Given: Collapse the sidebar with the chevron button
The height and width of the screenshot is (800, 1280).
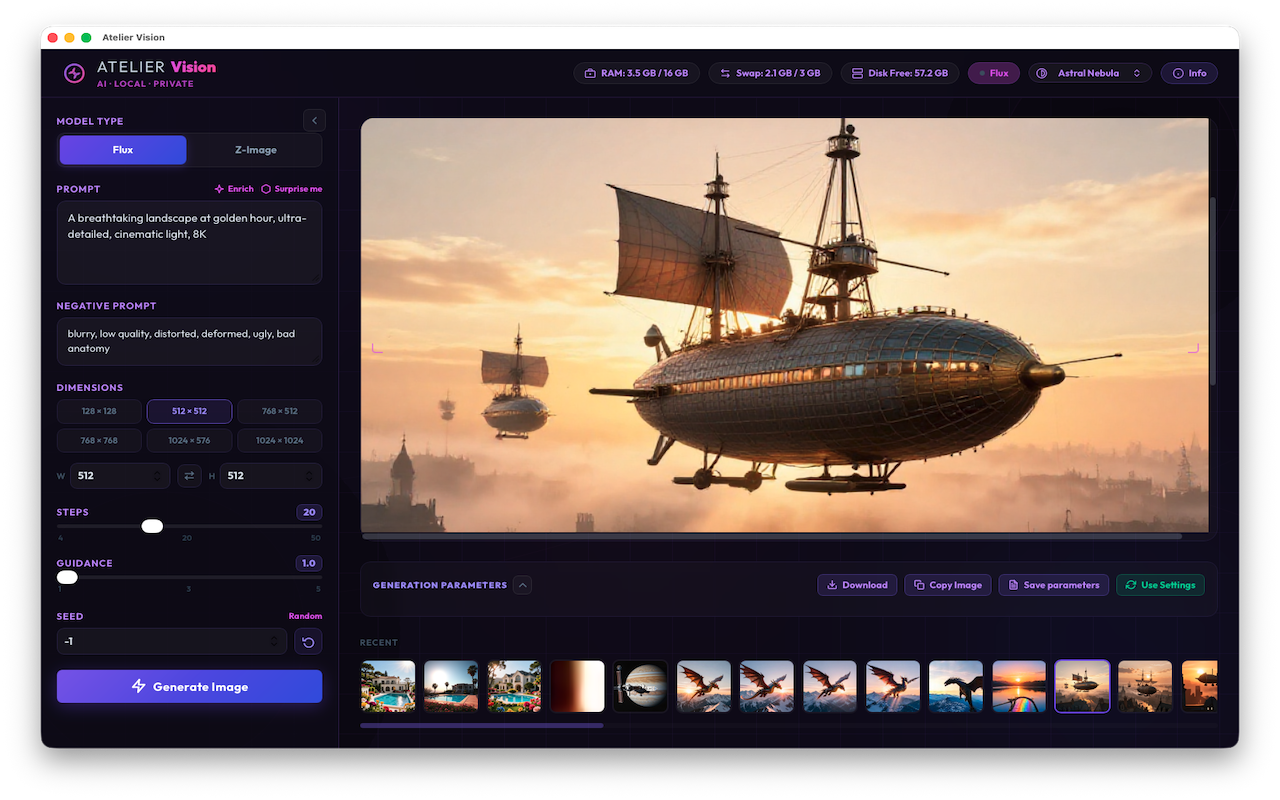Looking at the screenshot, I should [x=315, y=121].
